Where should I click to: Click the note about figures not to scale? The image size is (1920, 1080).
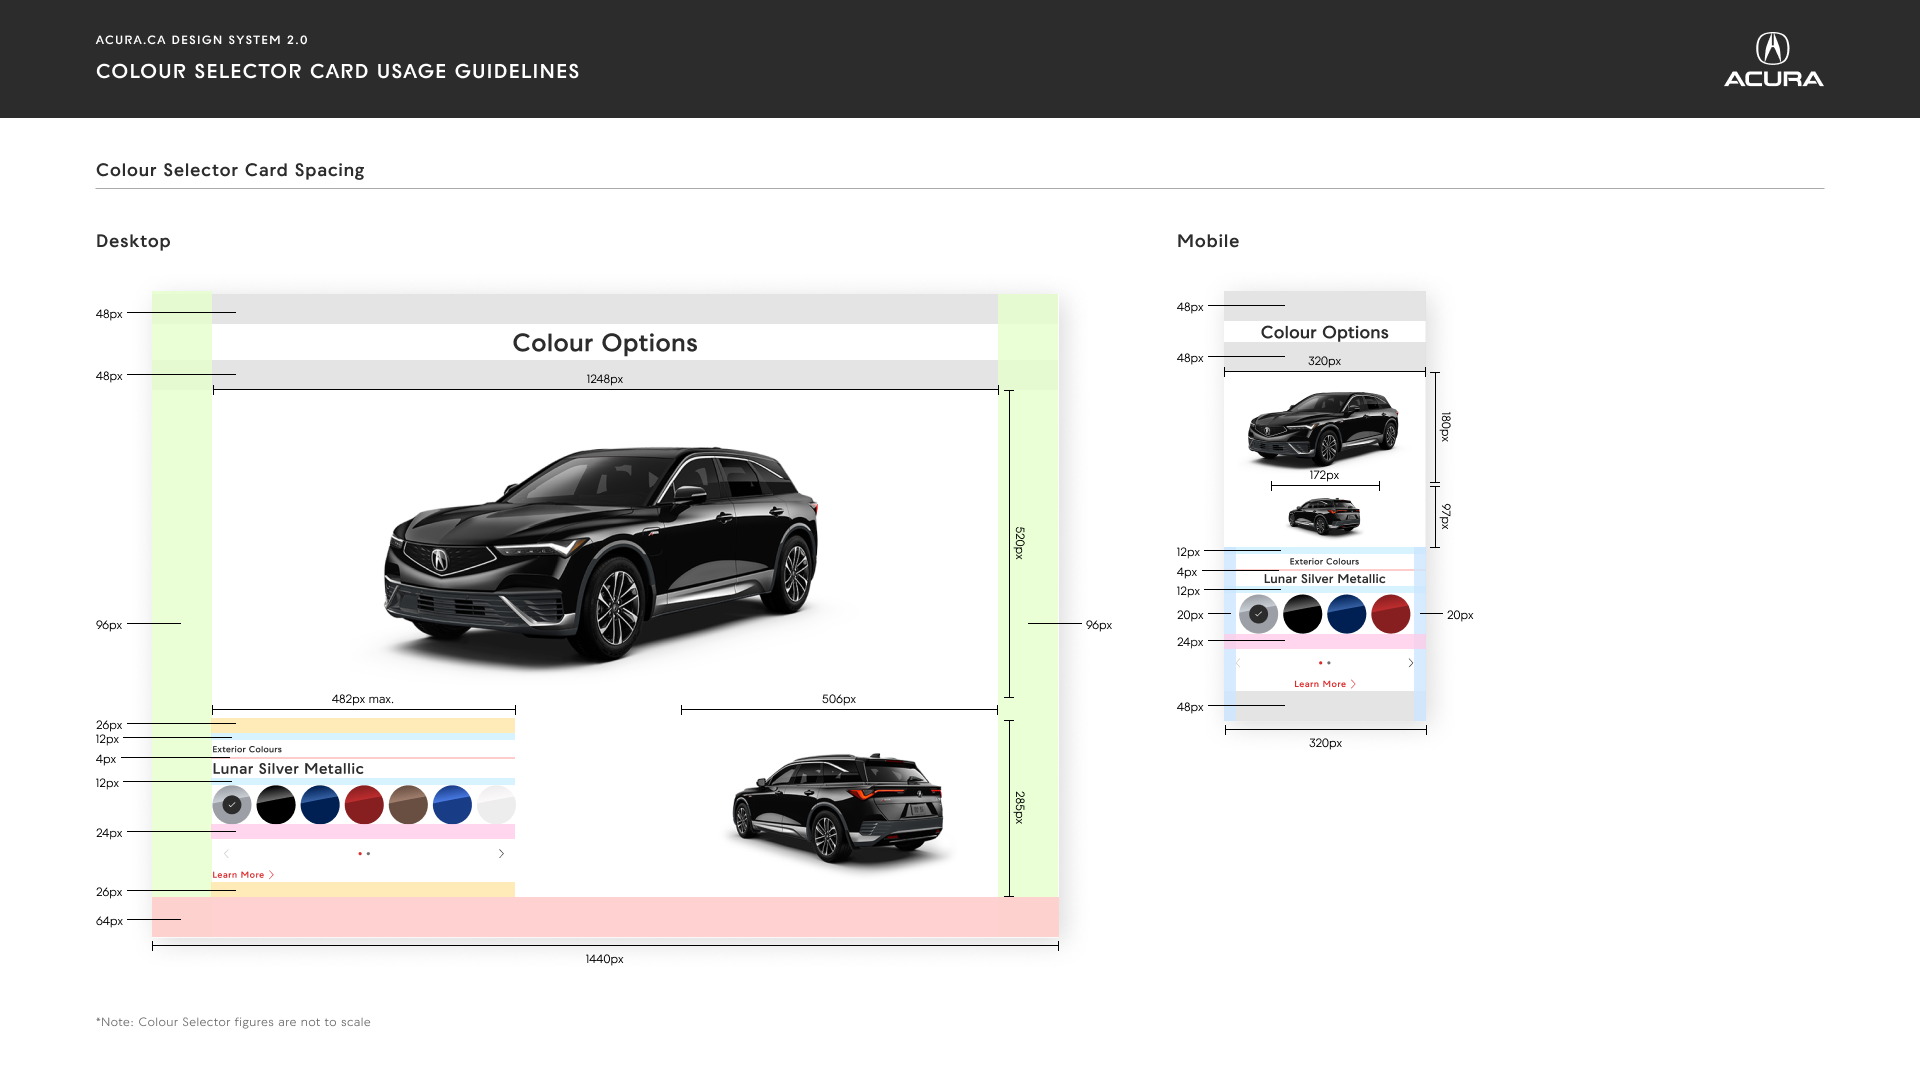point(233,1022)
